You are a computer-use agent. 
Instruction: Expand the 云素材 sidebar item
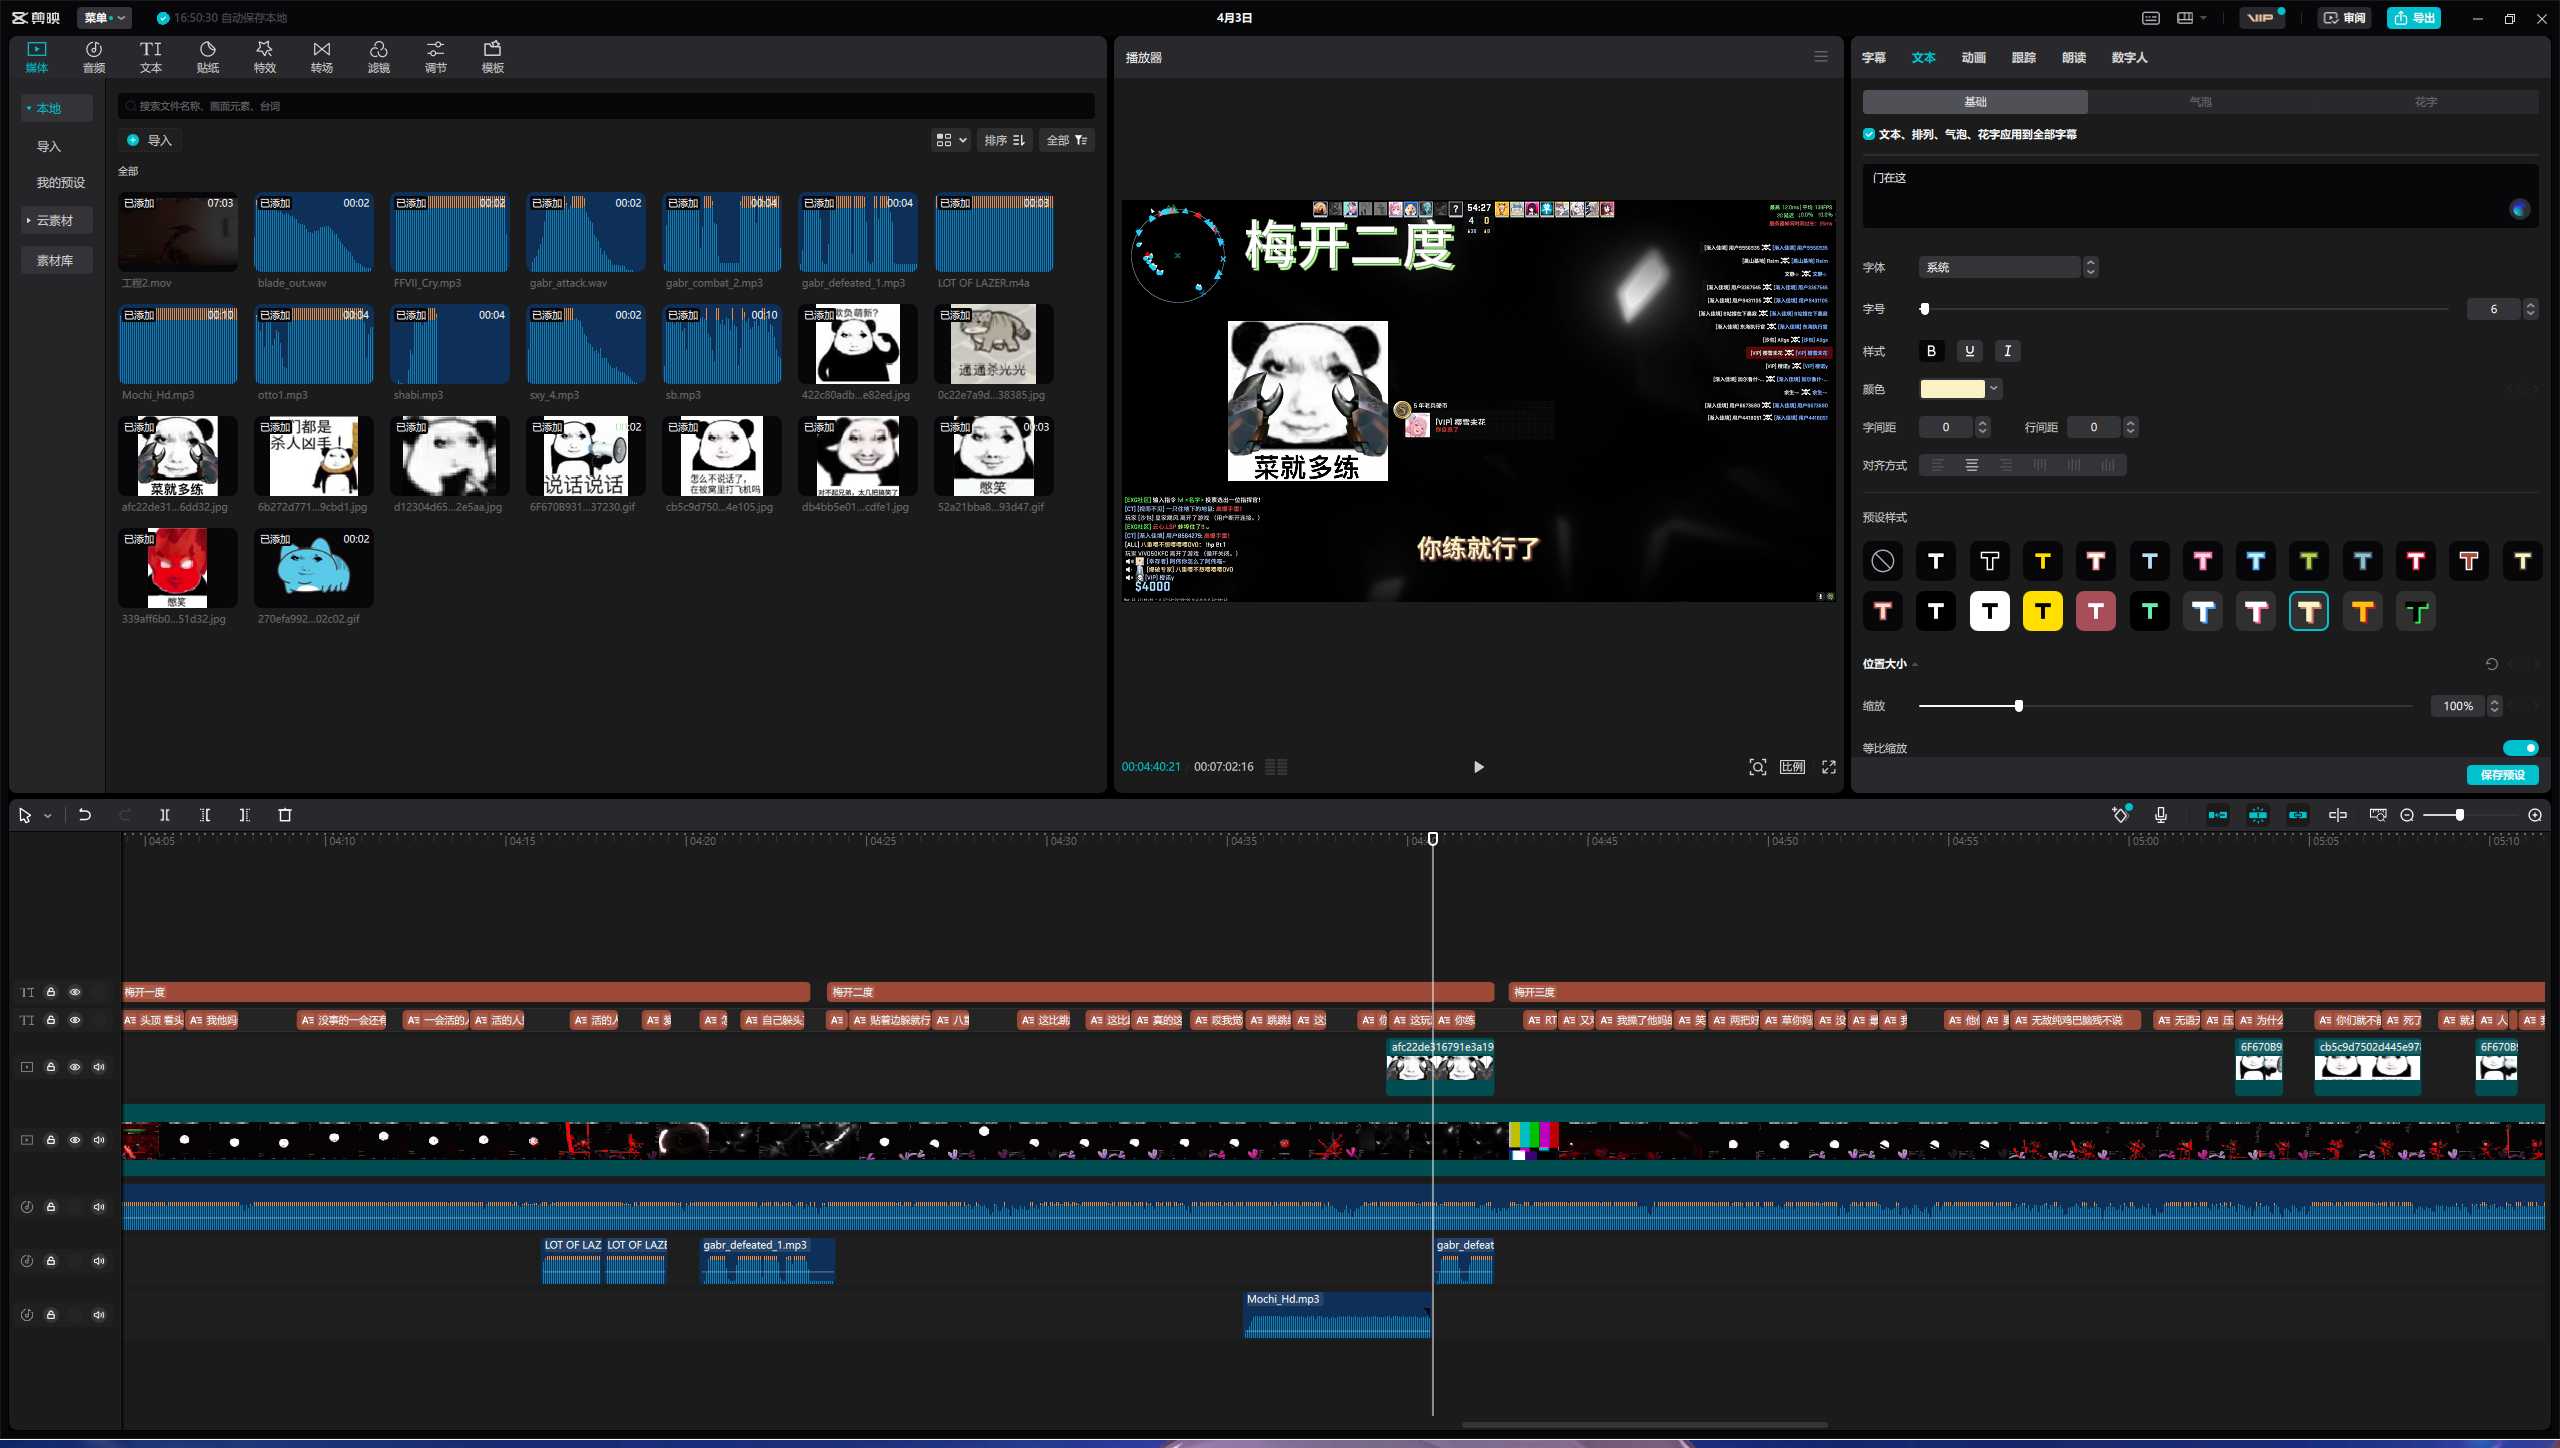[55, 220]
